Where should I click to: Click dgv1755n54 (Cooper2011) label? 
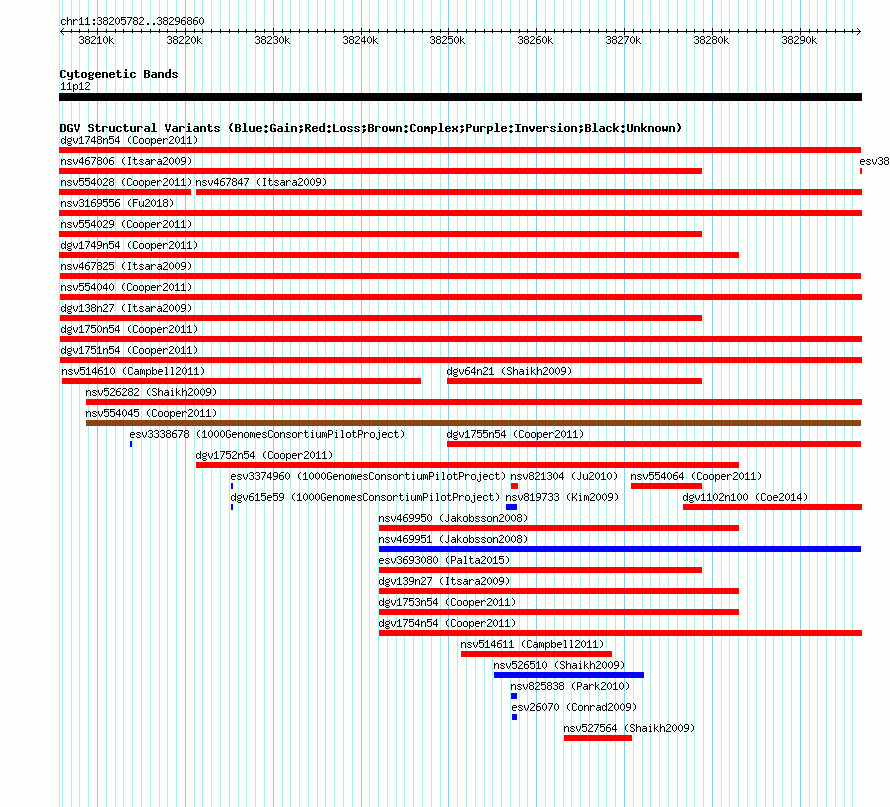(x=515, y=434)
